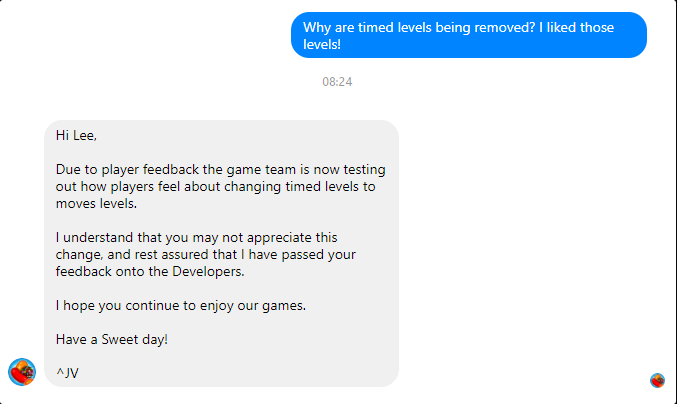This screenshot has width=677, height=404.
Task: Click the 'I understand that you may' line
Action: tap(196, 238)
